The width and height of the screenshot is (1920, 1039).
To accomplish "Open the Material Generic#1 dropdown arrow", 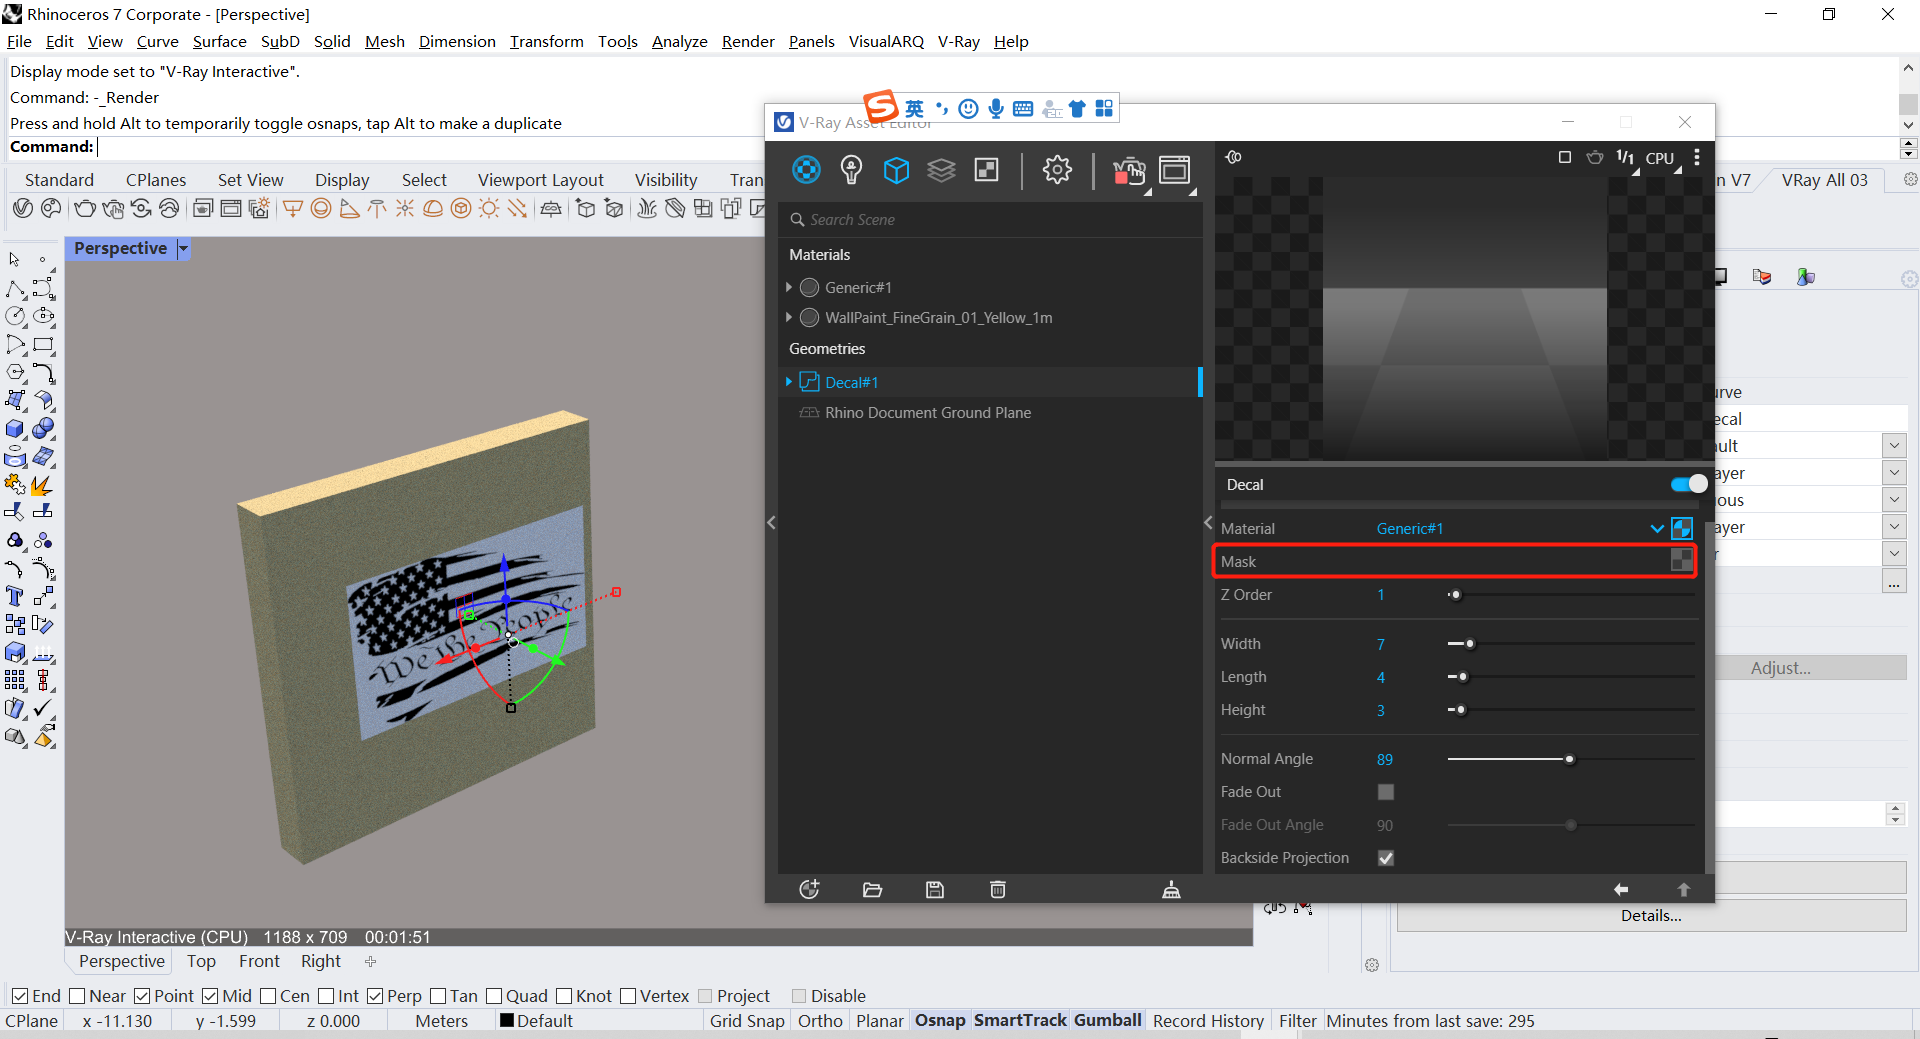I will [x=1657, y=528].
